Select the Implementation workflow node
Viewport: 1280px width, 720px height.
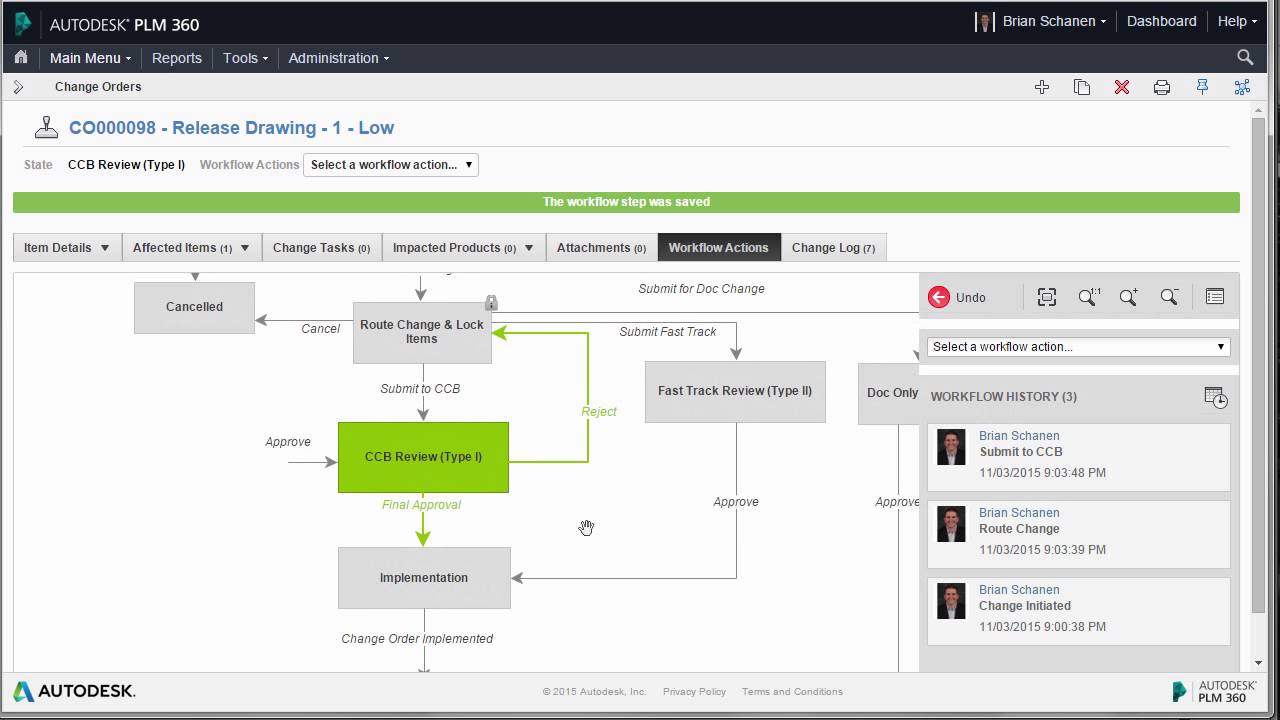(x=424, y=578)
